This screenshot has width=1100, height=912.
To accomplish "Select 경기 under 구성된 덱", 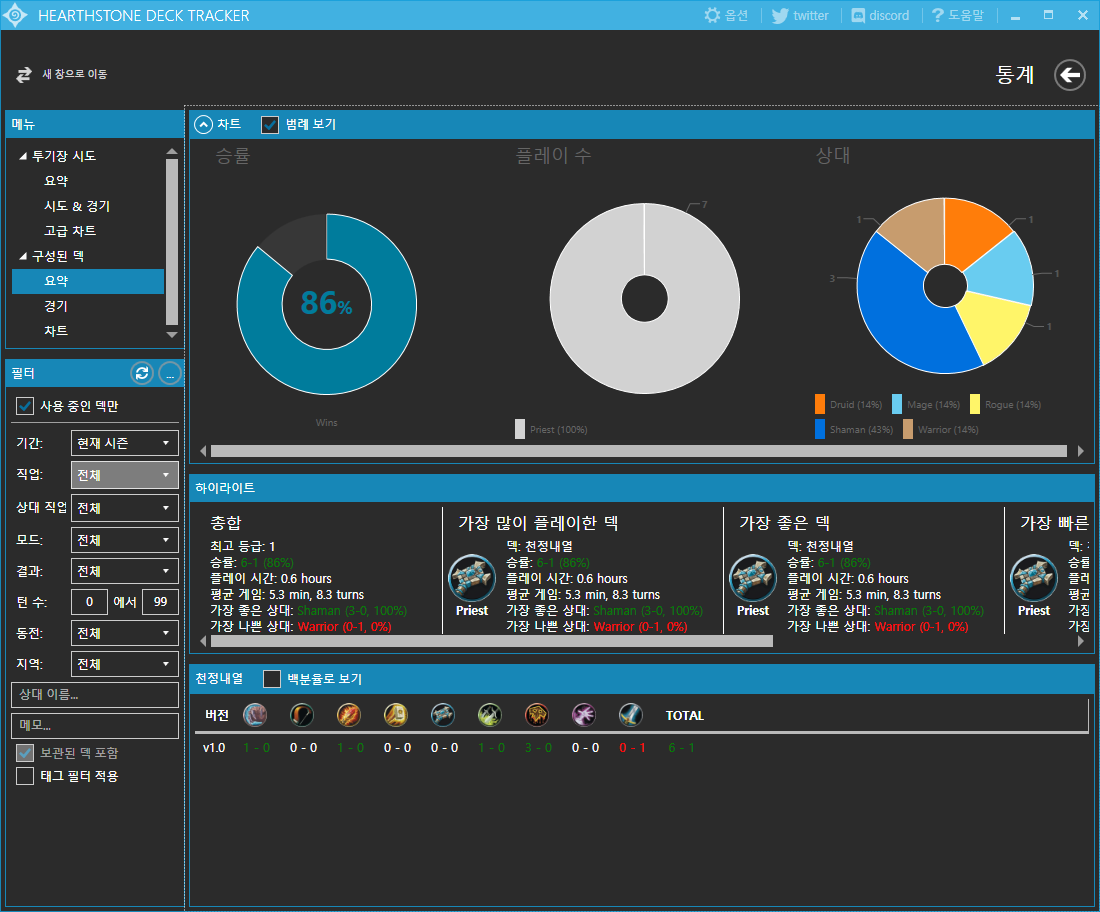I will pyautogui.click(x=56, y=306).
